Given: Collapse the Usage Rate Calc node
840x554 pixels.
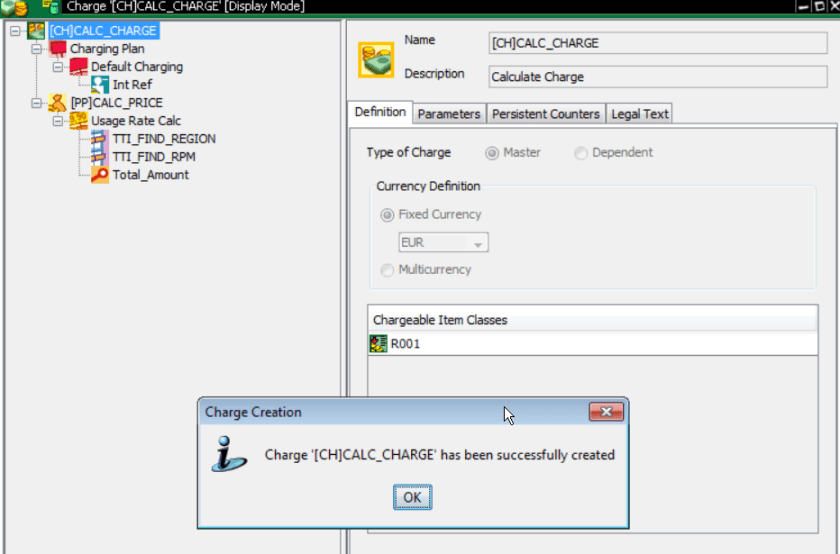Looking at the screenshot, I should click(x=58, y=121).
